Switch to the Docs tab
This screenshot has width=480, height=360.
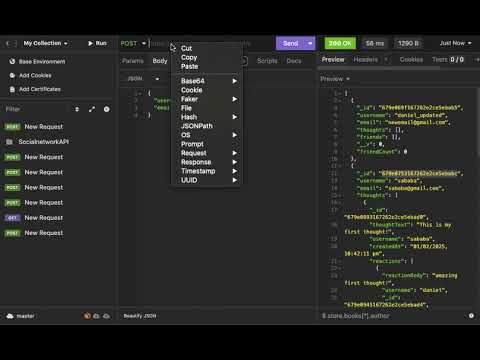294,61
